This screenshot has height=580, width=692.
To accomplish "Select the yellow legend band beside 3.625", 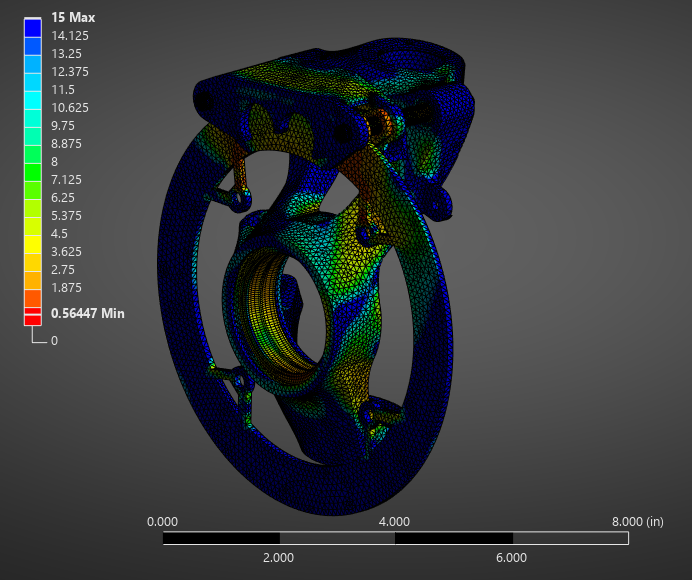I will coord(33,245).
